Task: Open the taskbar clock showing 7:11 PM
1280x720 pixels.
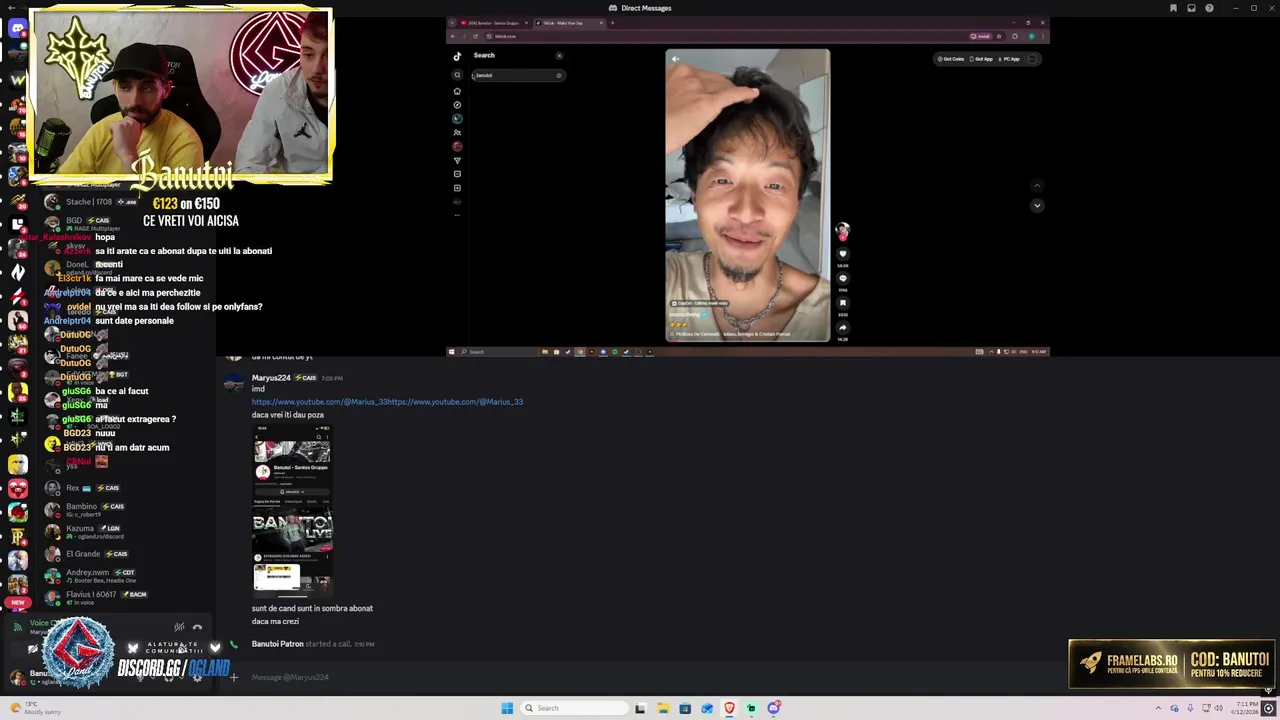Action: (x=1245, y=708)
